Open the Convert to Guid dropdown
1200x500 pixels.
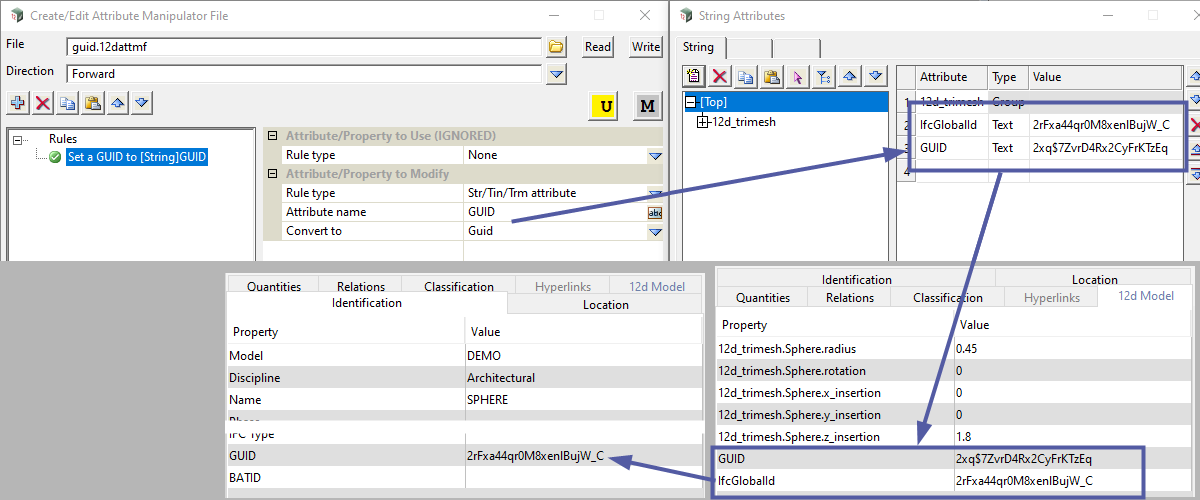[x=655, y=231]
